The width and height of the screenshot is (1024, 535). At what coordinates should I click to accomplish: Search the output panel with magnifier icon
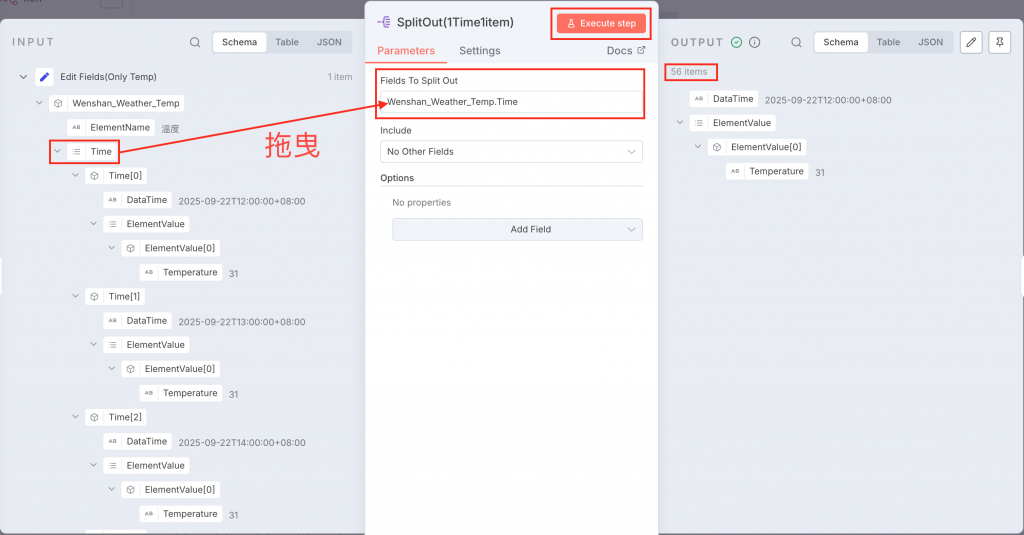tap(796, 42)
